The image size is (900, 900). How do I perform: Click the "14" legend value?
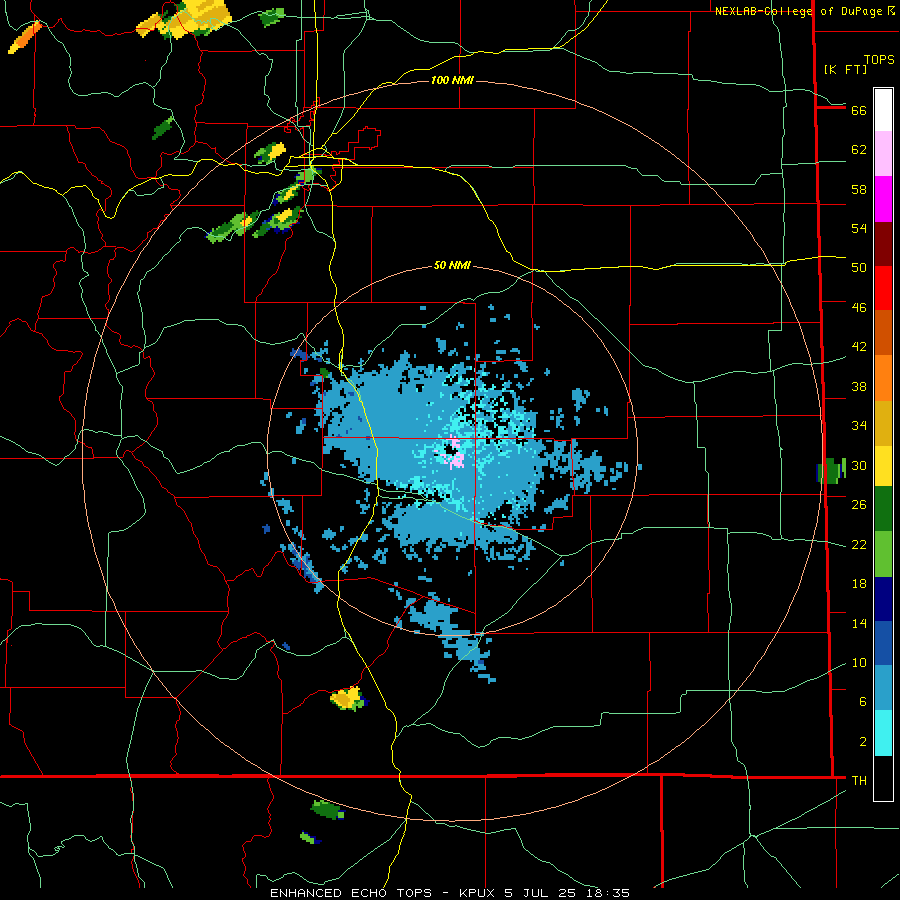point(859,623)
